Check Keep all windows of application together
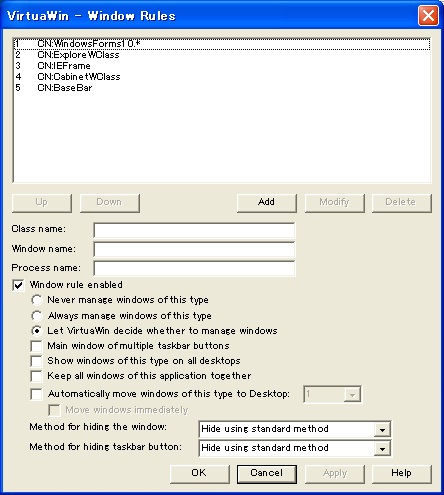The width and height of the screenshot is (444, 495). [x=36, y=376]
